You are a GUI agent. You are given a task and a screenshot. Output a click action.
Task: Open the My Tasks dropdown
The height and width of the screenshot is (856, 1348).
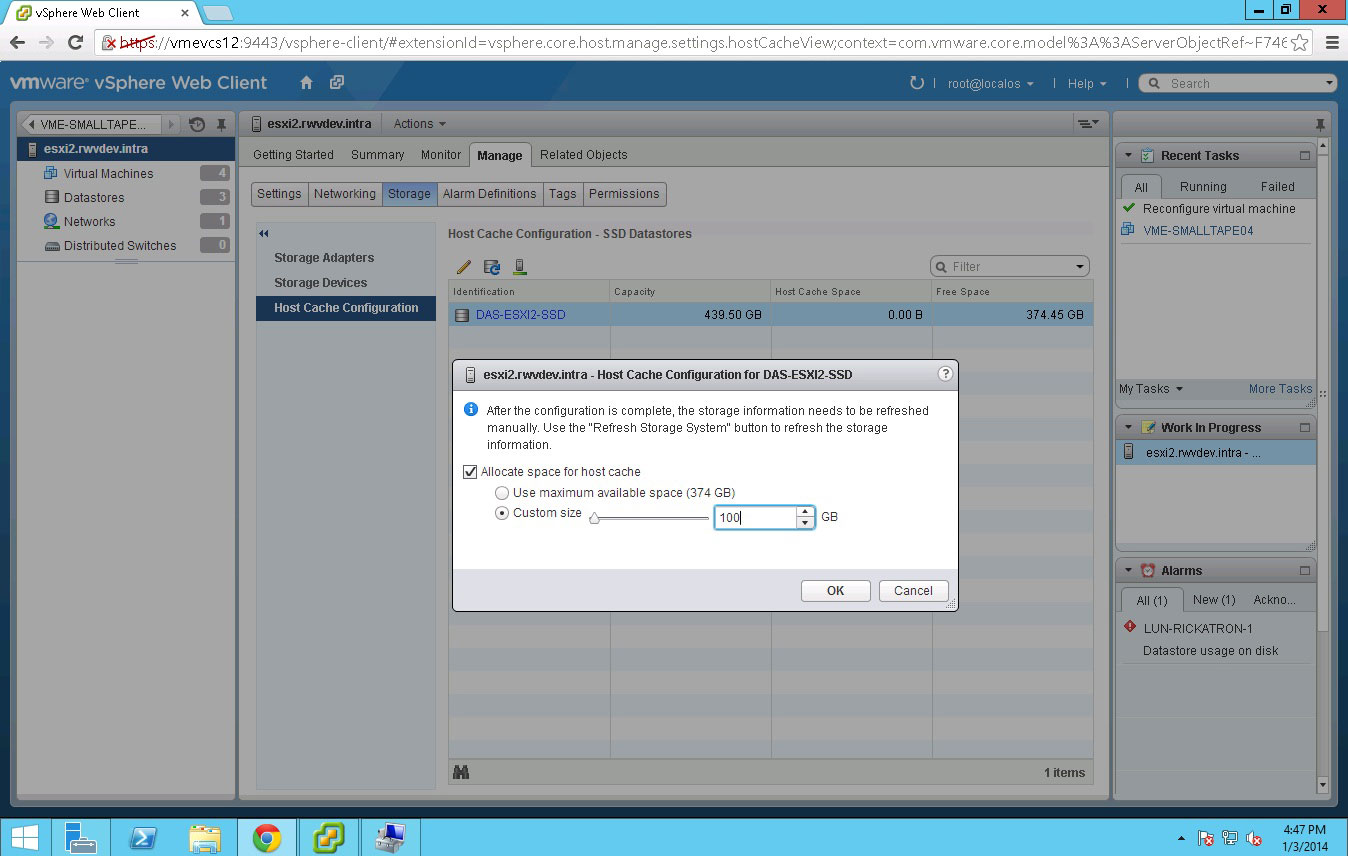[1151, 389]
